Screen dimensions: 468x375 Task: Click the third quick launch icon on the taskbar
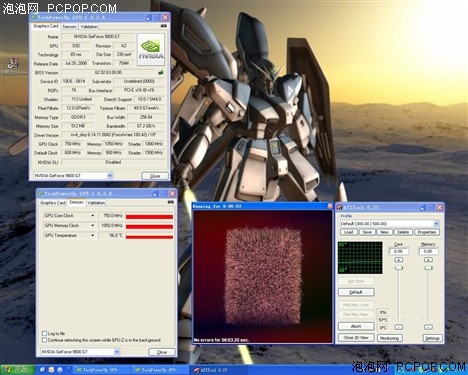(60, 369)
